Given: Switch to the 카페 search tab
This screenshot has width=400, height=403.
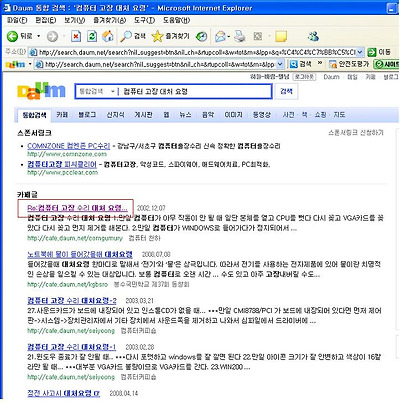Looking at the screenshot, I should (62, 115).
